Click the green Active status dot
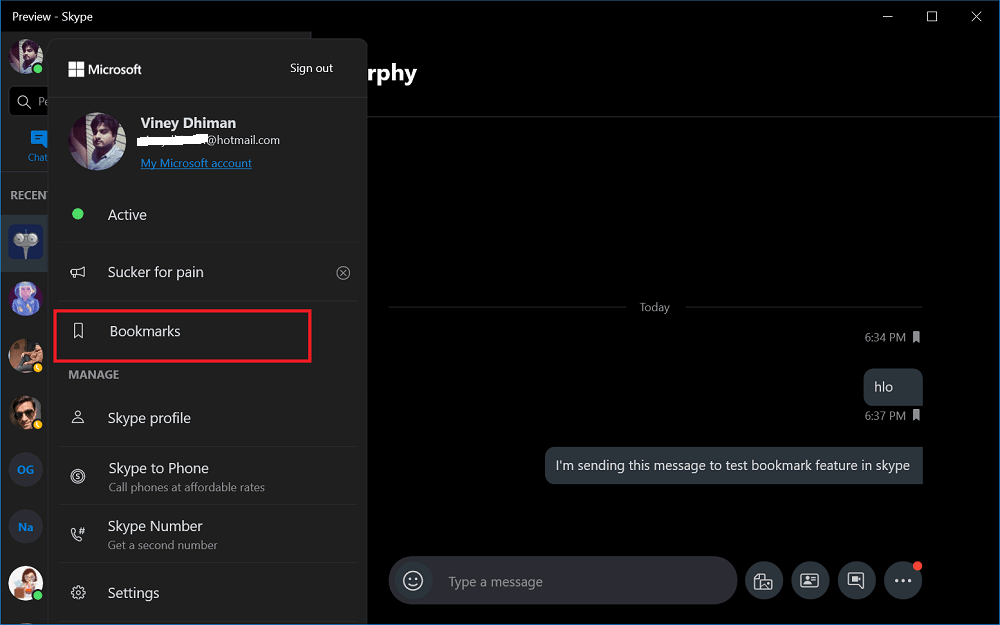The image size is (1000, 625). tap(78, 214)
